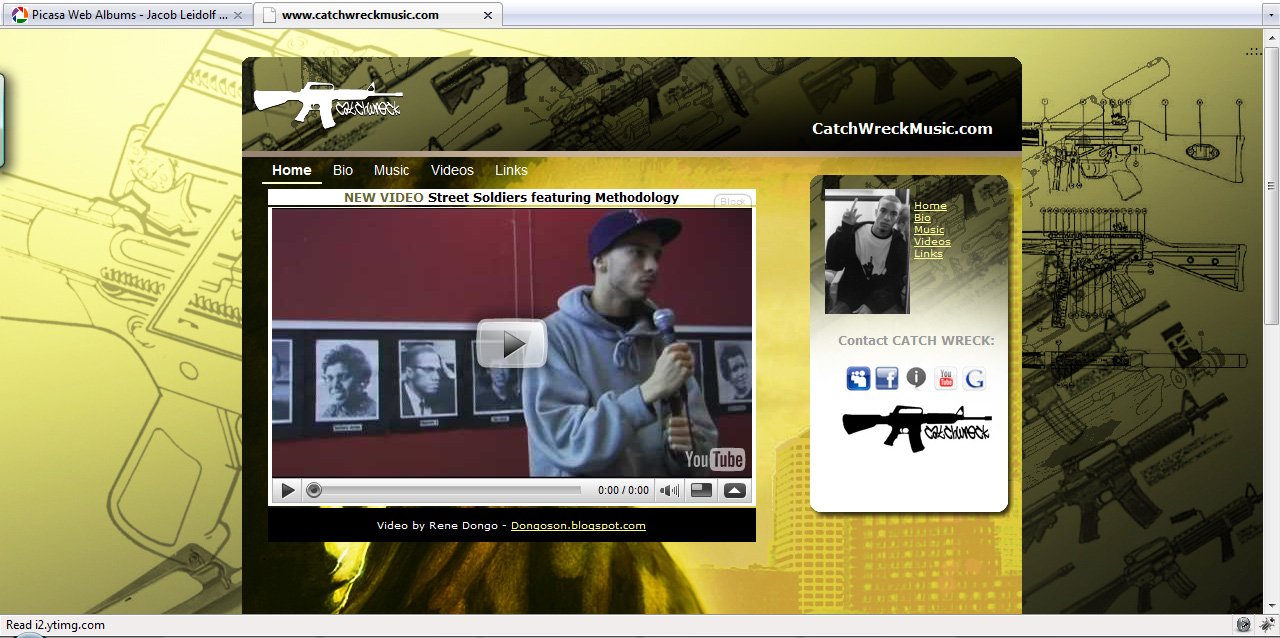Open the Facebook contact icon
Screen dimensions: 1280x638
tap(887, 378)
